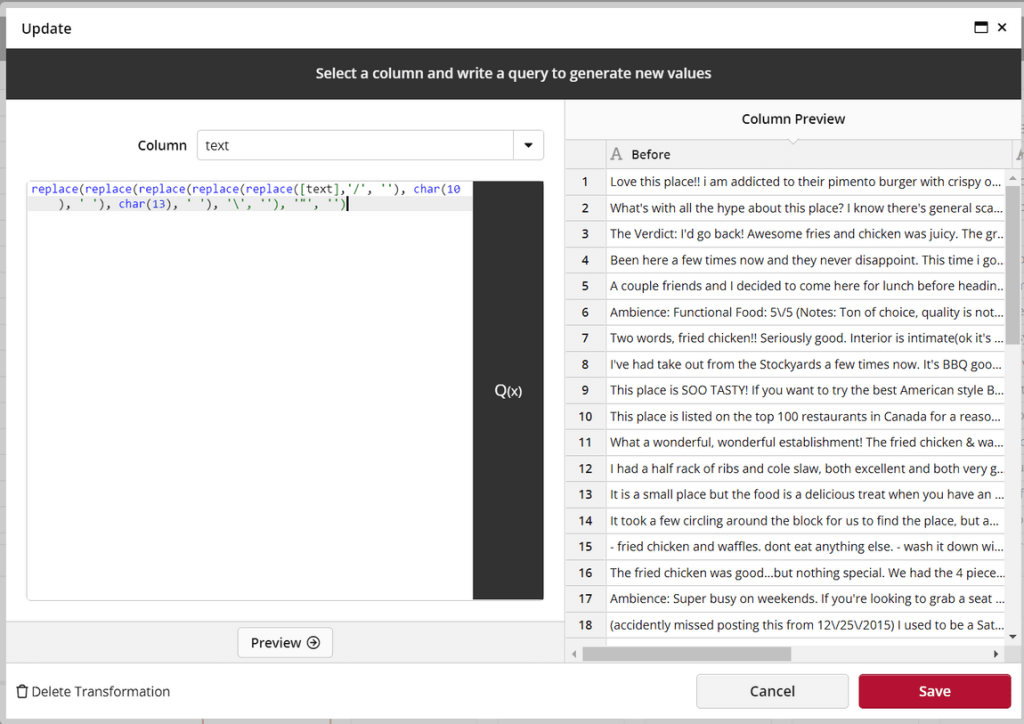Viewport: 1024px width, 724px height.
Task: Select row 4 'Been here a few times' cell
Action: 806,260
